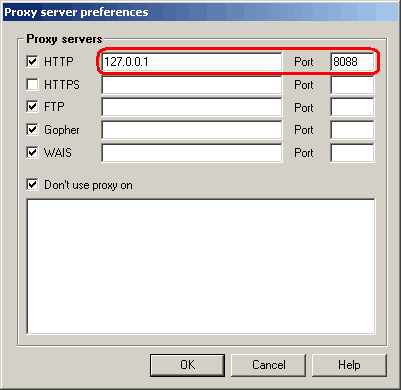Viewport: 401px width, 390px height.
Task: Select the Gopher port field
Action: [x=352, y=130]
